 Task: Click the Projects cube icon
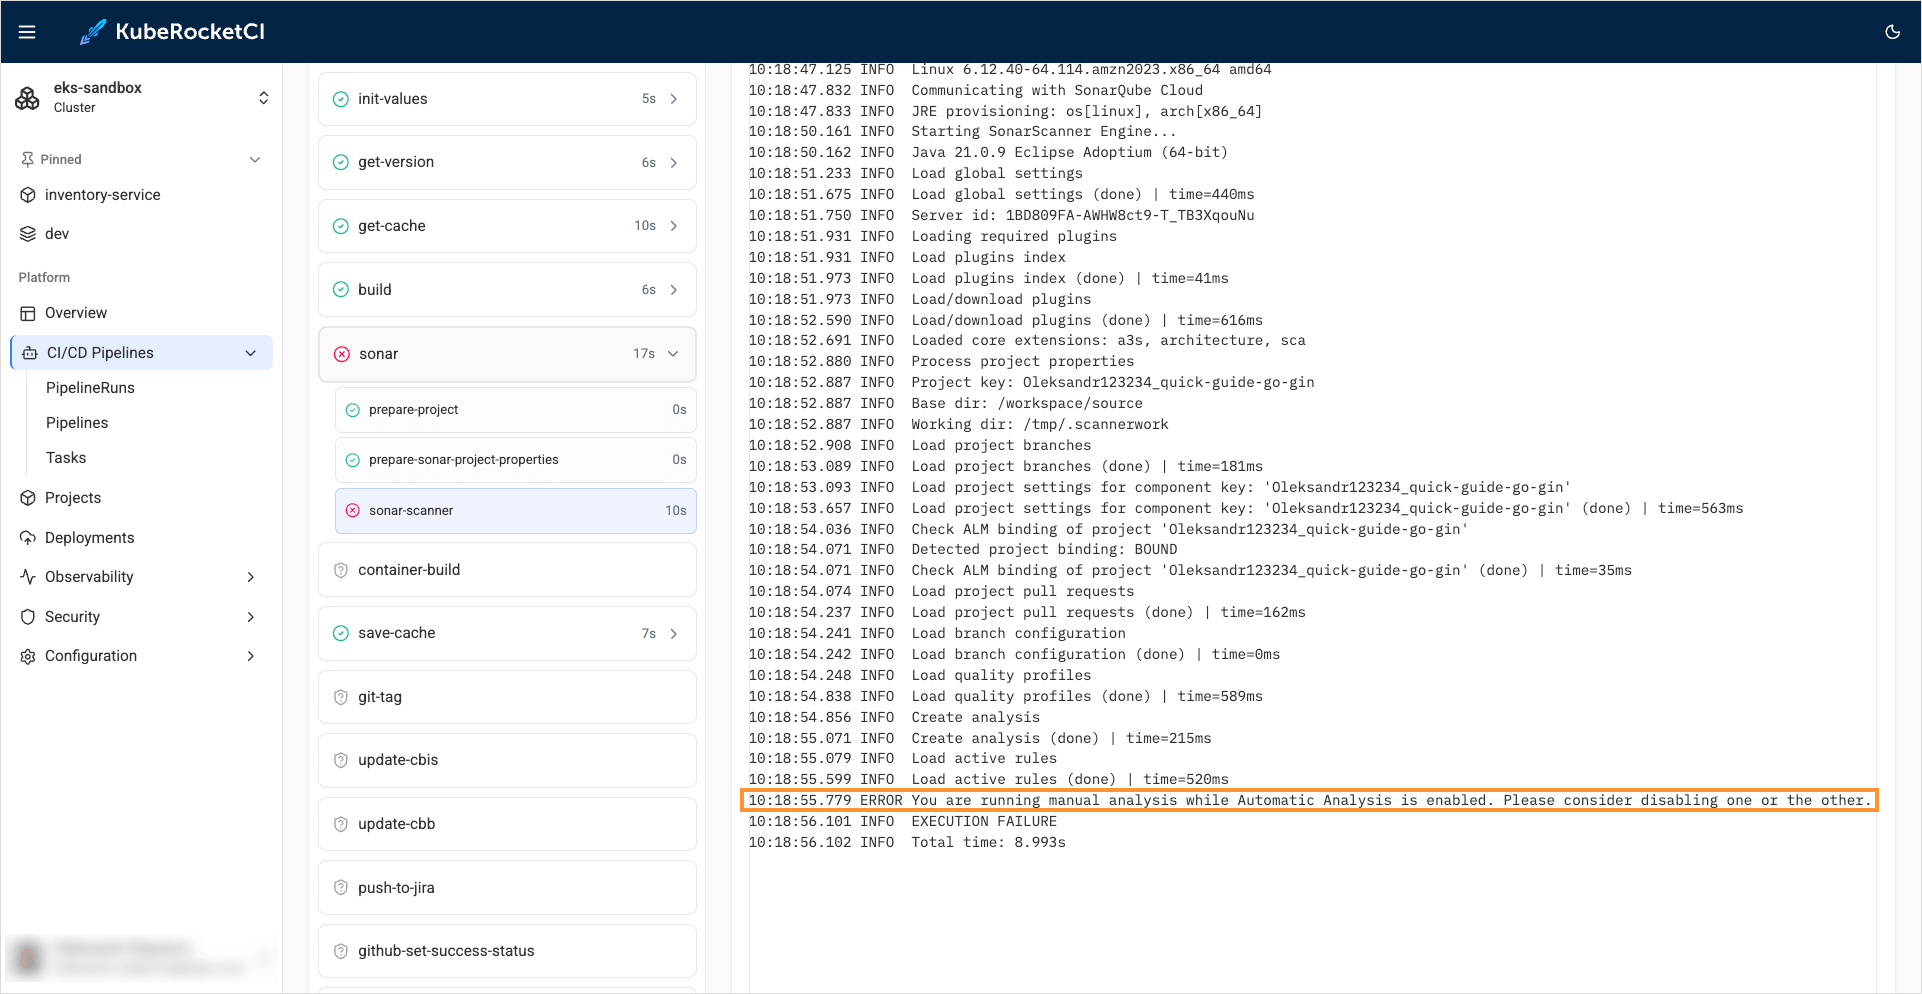click(x=28, y=498)
